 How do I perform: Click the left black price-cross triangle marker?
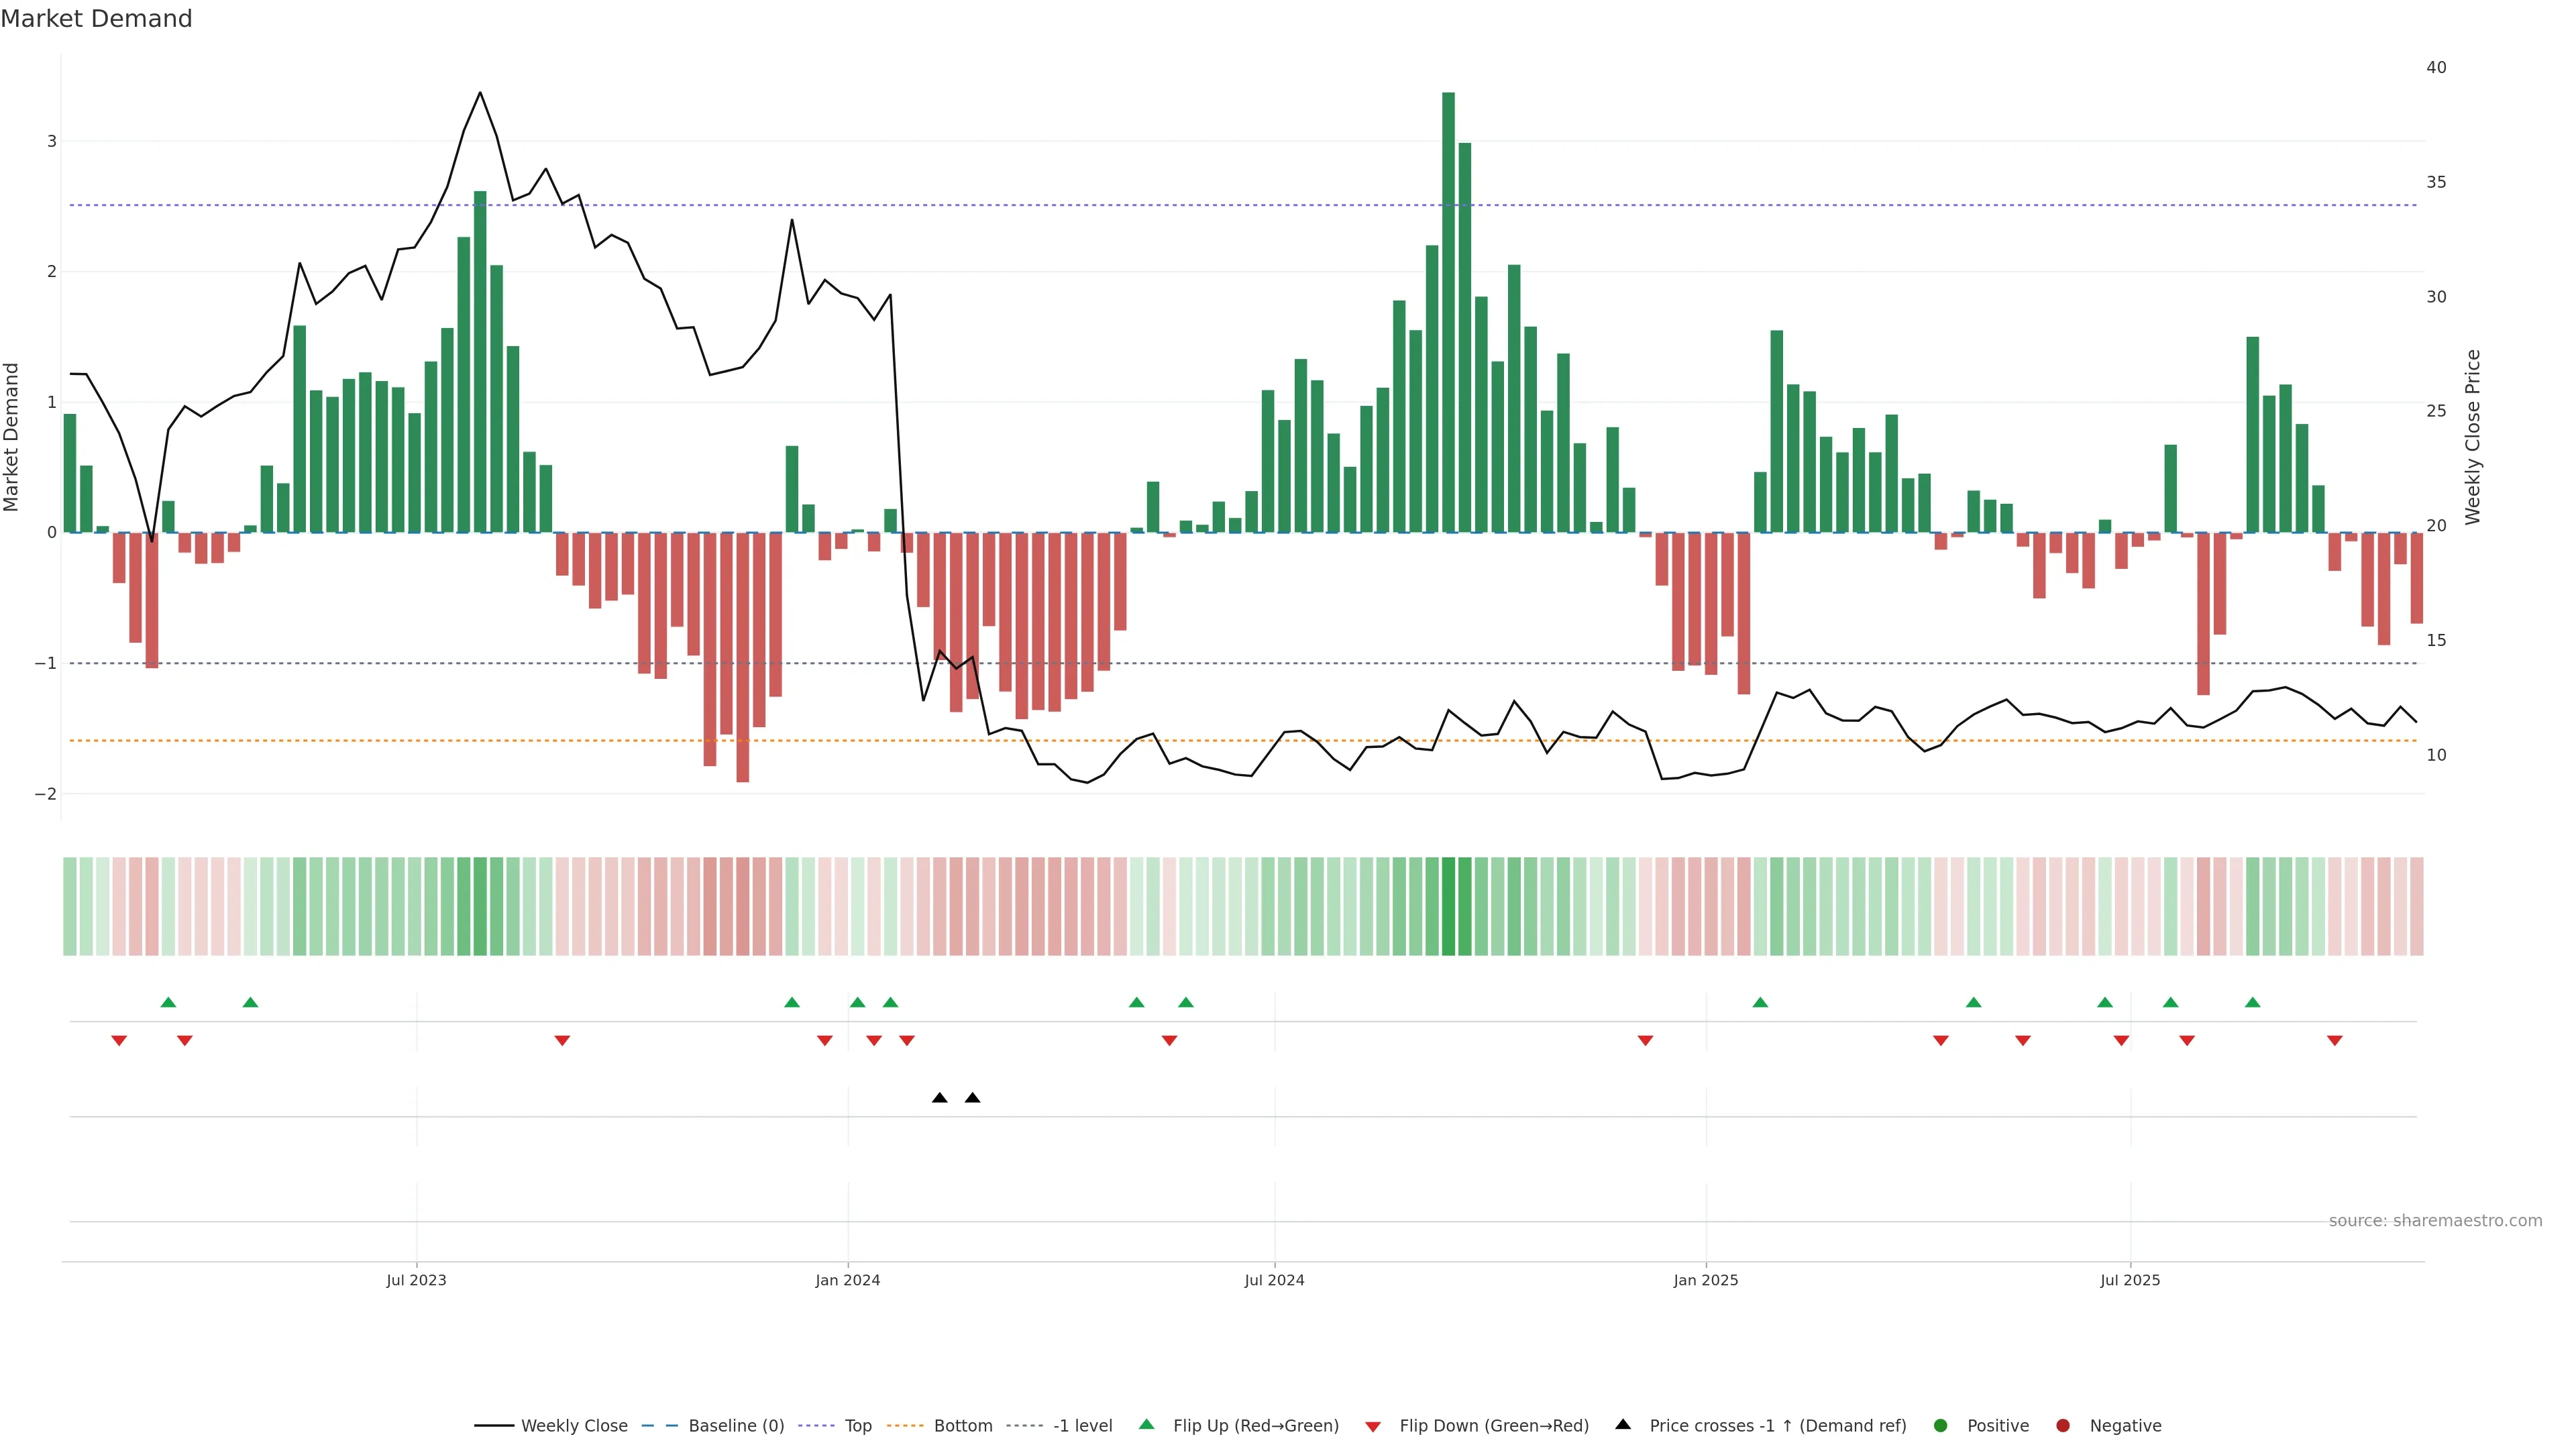[939, 1098]
